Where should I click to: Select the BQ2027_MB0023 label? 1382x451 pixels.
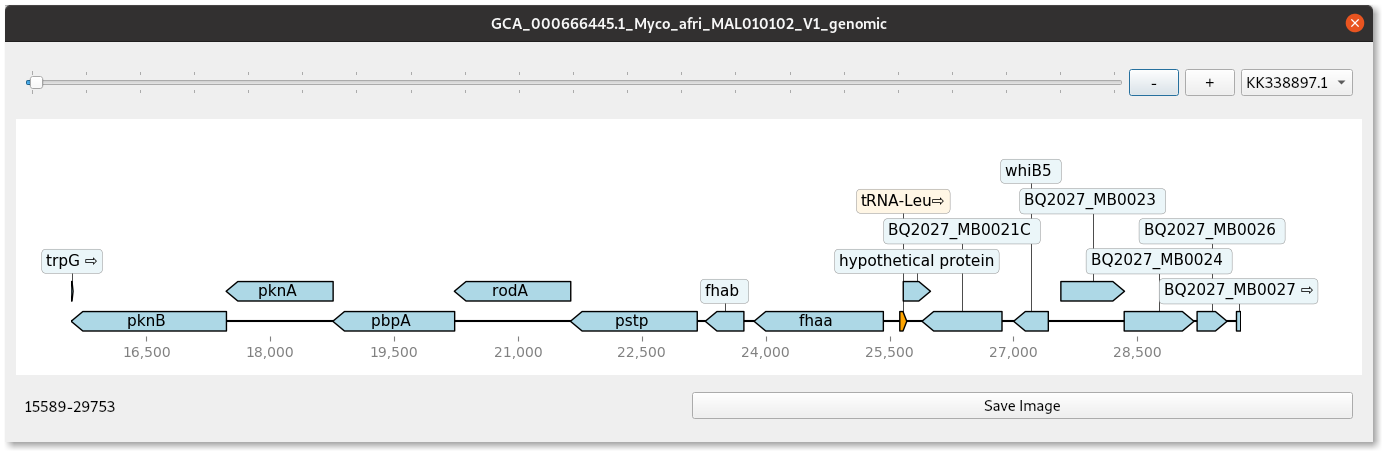click(1090, 200)
